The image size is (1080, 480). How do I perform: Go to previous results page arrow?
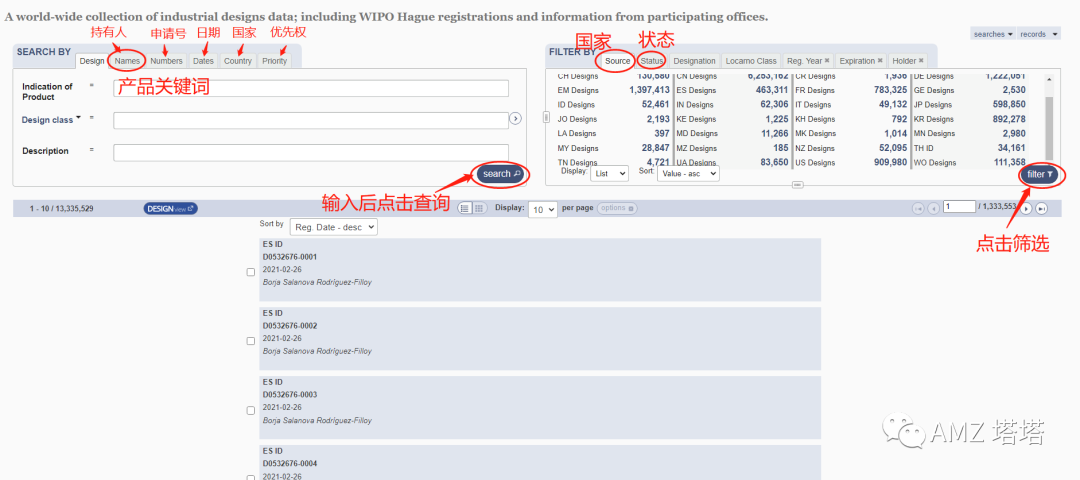(933, 208)
